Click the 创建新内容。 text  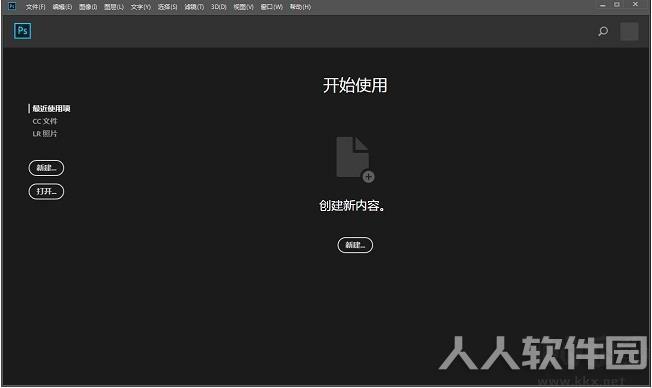352,205
